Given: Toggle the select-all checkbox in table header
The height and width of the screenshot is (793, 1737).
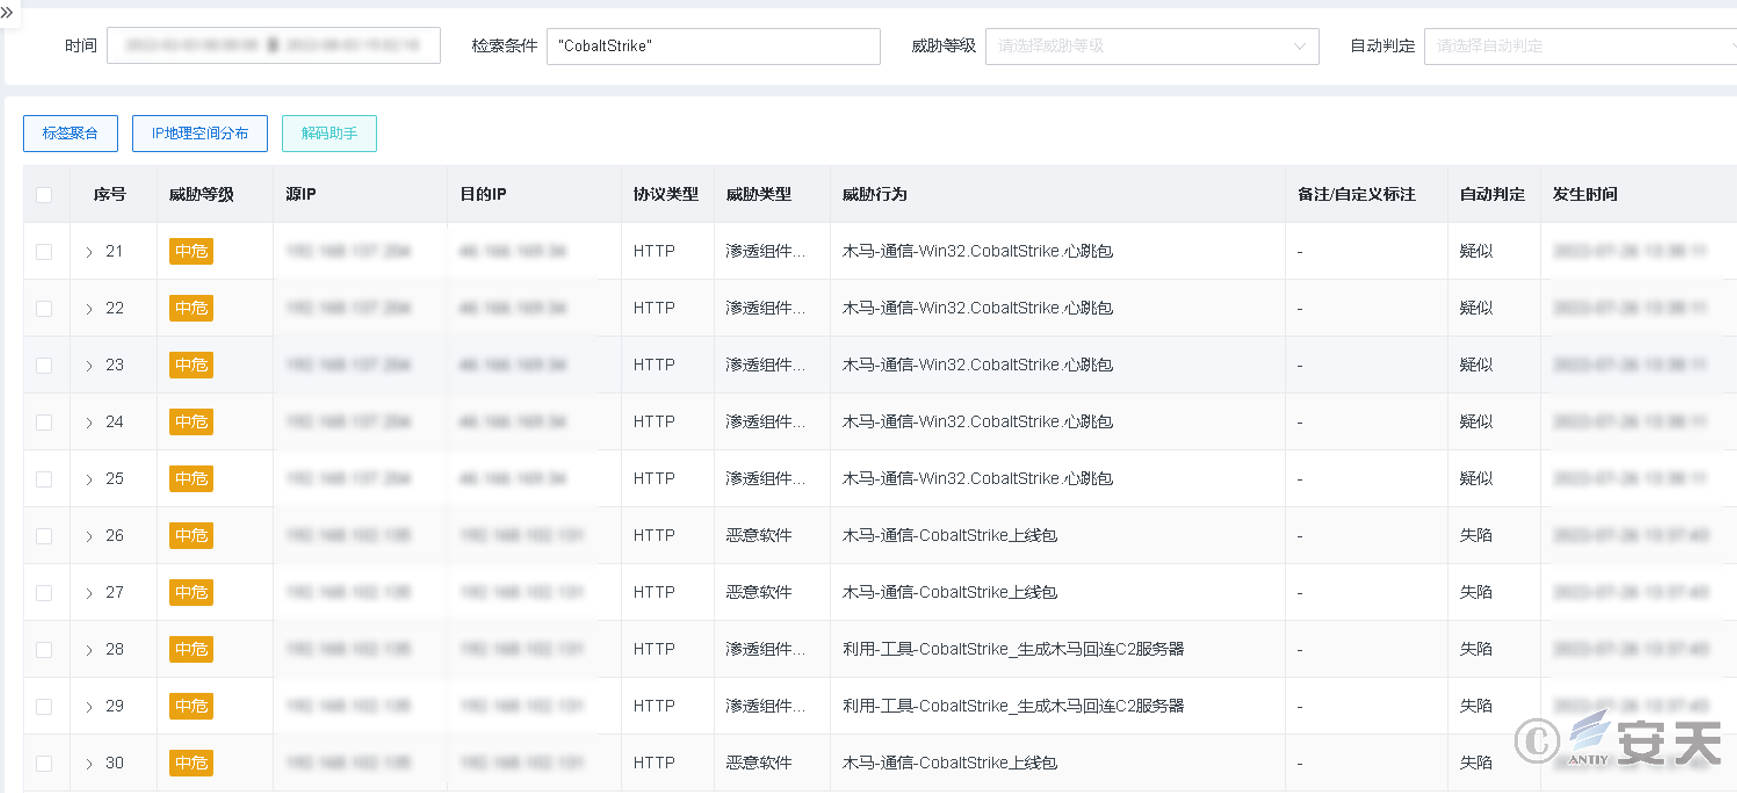Looking at the screenshot, I should pos(44,194).
